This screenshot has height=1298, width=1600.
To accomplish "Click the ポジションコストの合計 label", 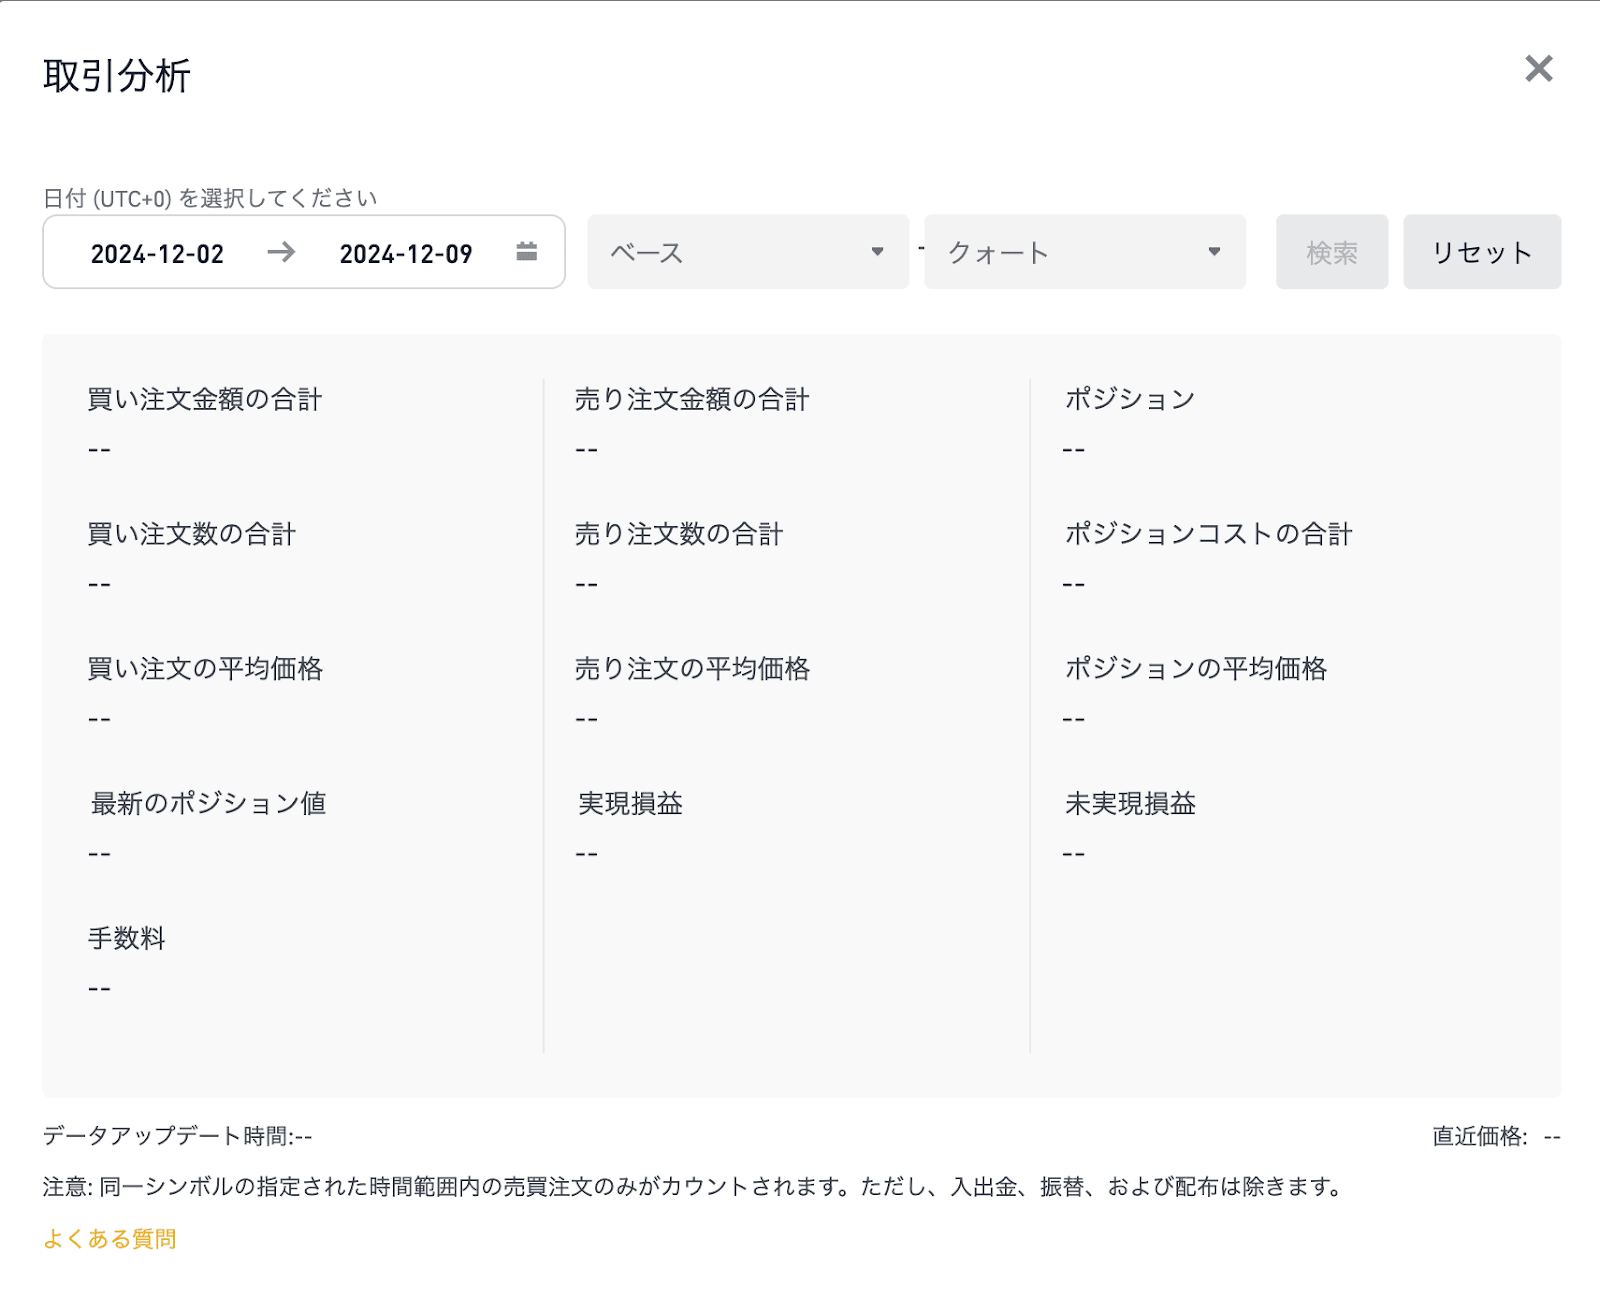I will point(1209,534).
